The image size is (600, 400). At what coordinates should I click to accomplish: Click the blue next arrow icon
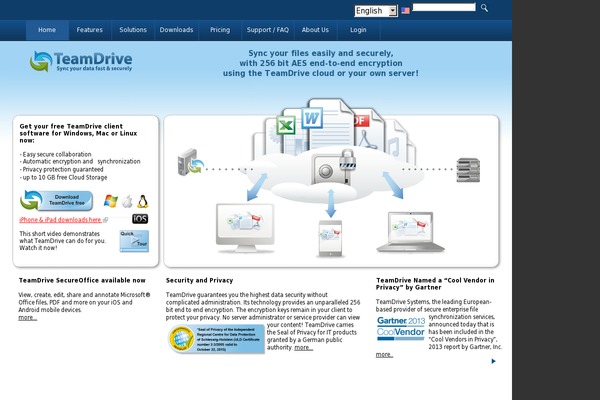(493, 361)
